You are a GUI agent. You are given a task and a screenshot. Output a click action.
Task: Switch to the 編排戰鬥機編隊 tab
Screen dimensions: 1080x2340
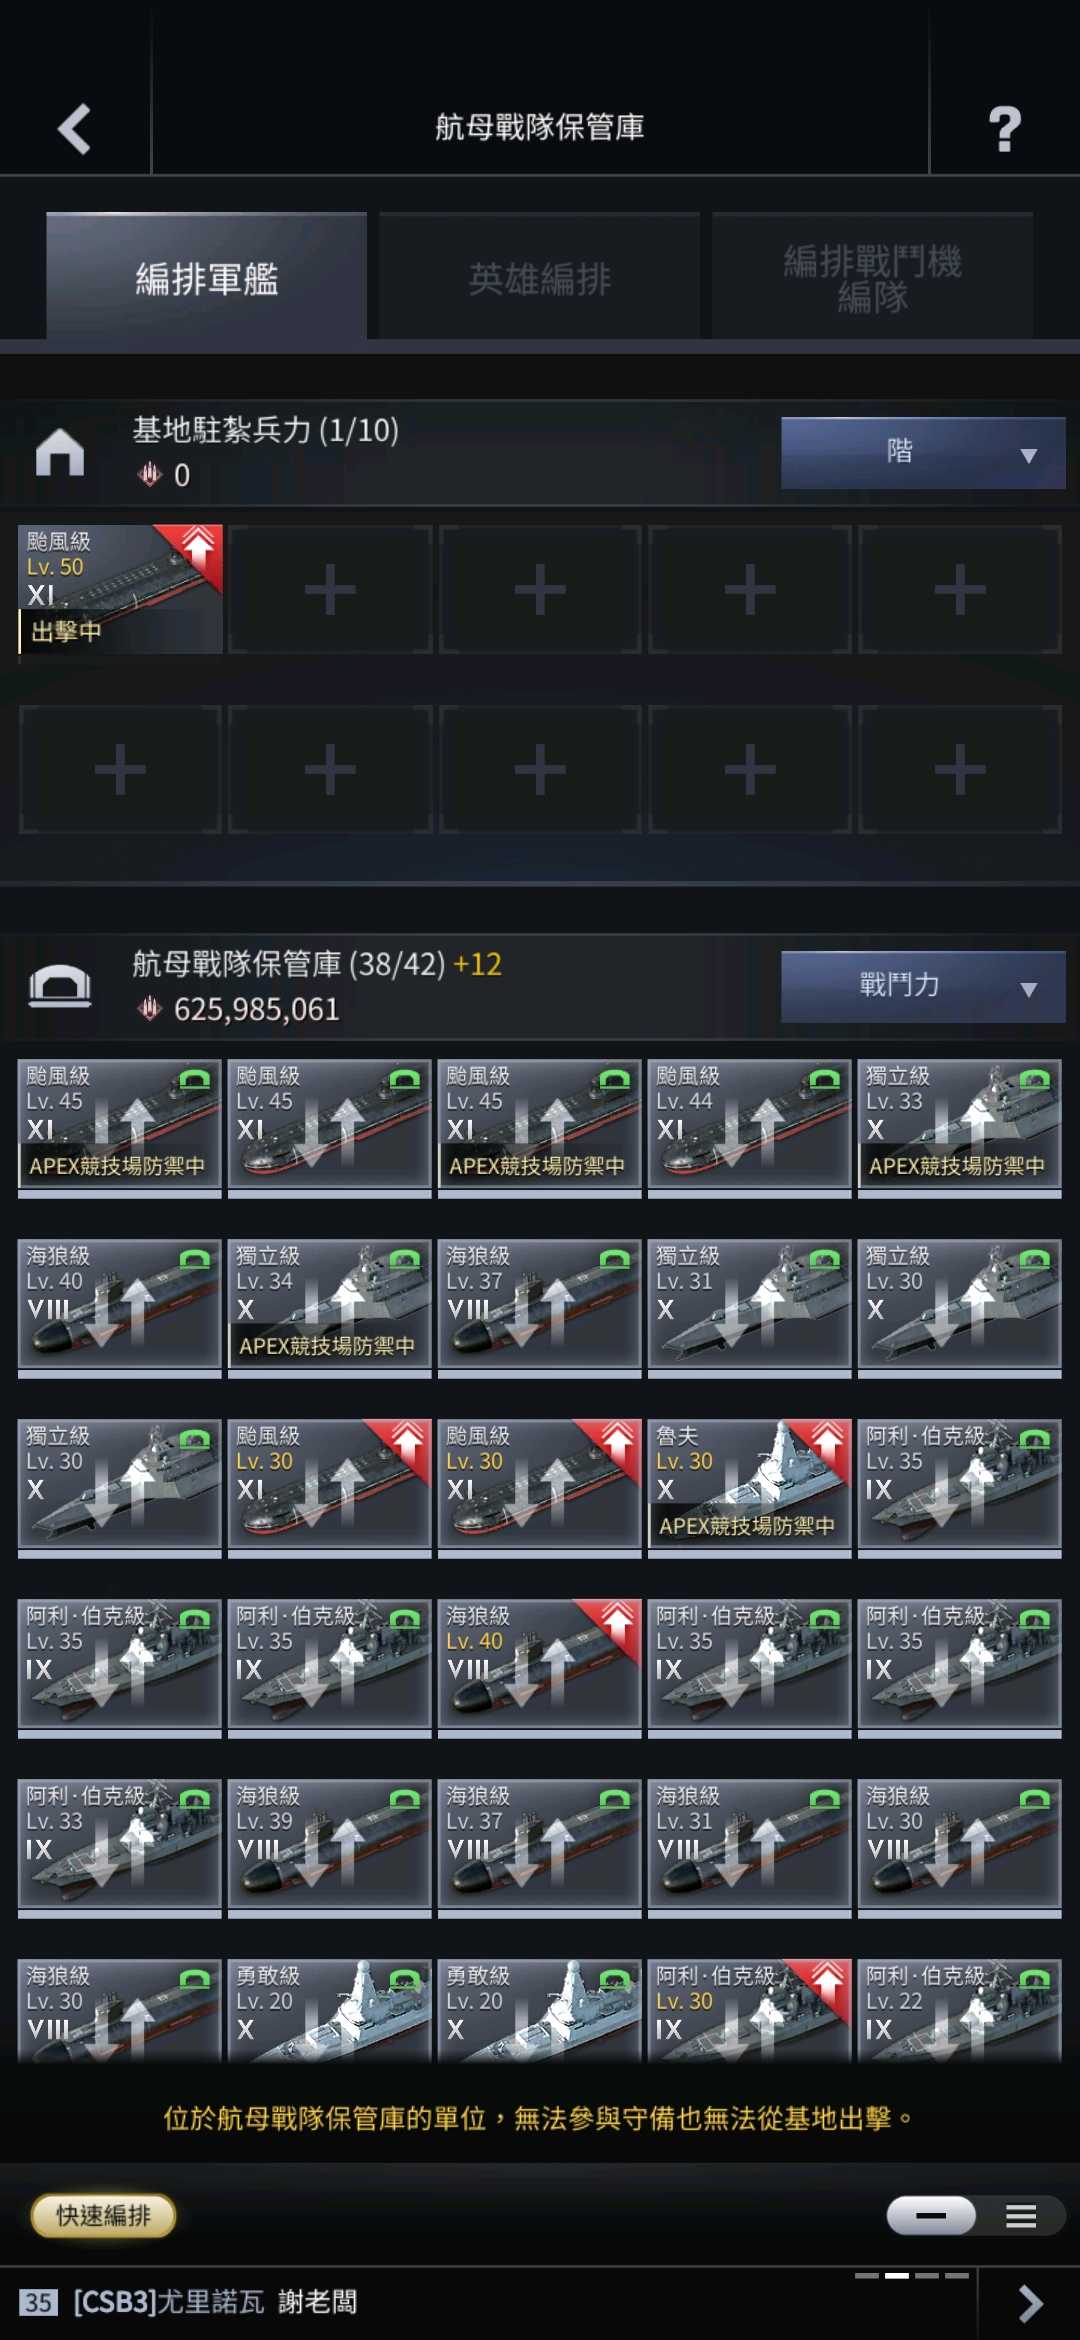pos(872,278)
